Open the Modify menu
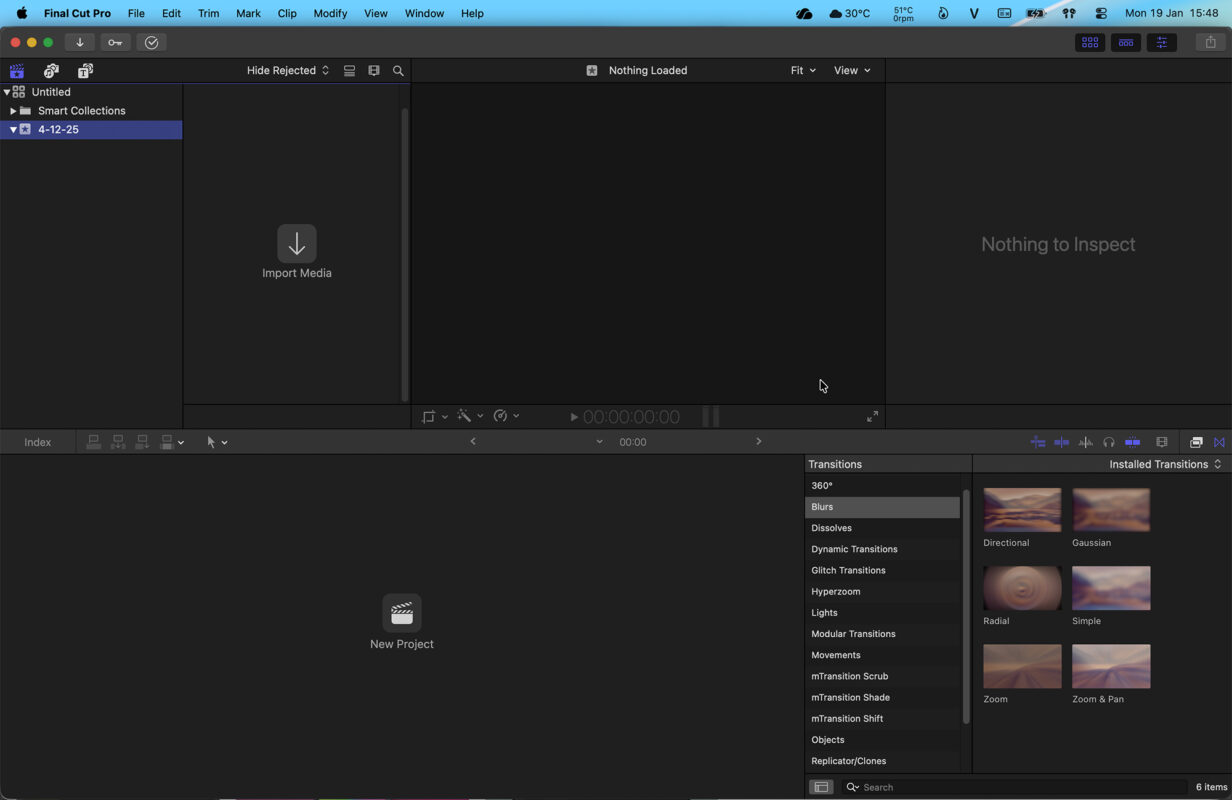Screen dimensions: 1232x800 coord(330,13)
